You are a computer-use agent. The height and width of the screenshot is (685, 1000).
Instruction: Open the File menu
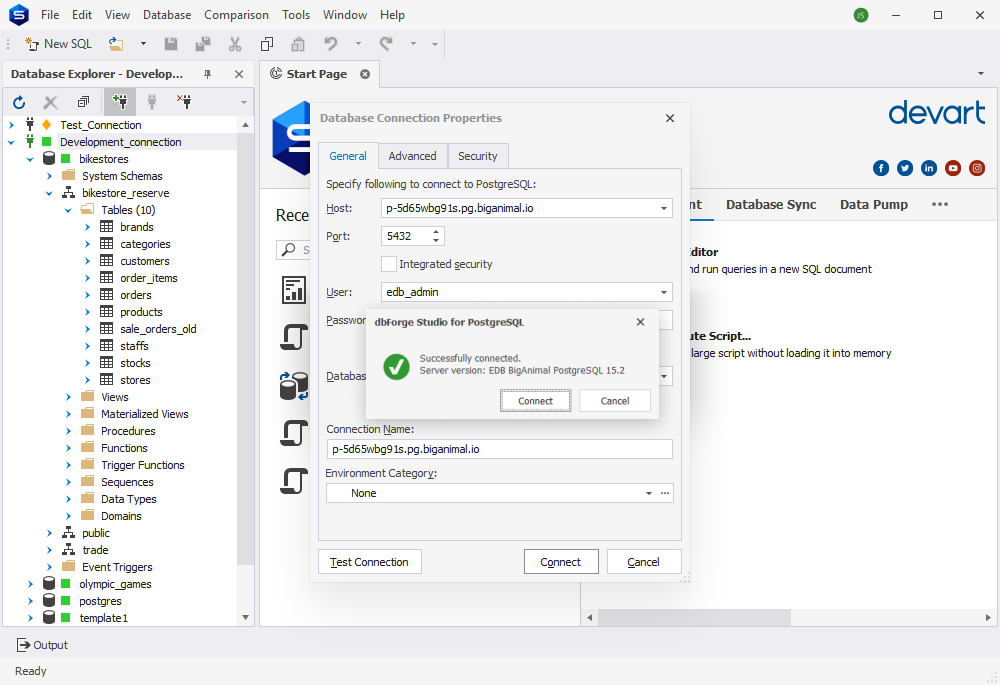click(50, 15)
